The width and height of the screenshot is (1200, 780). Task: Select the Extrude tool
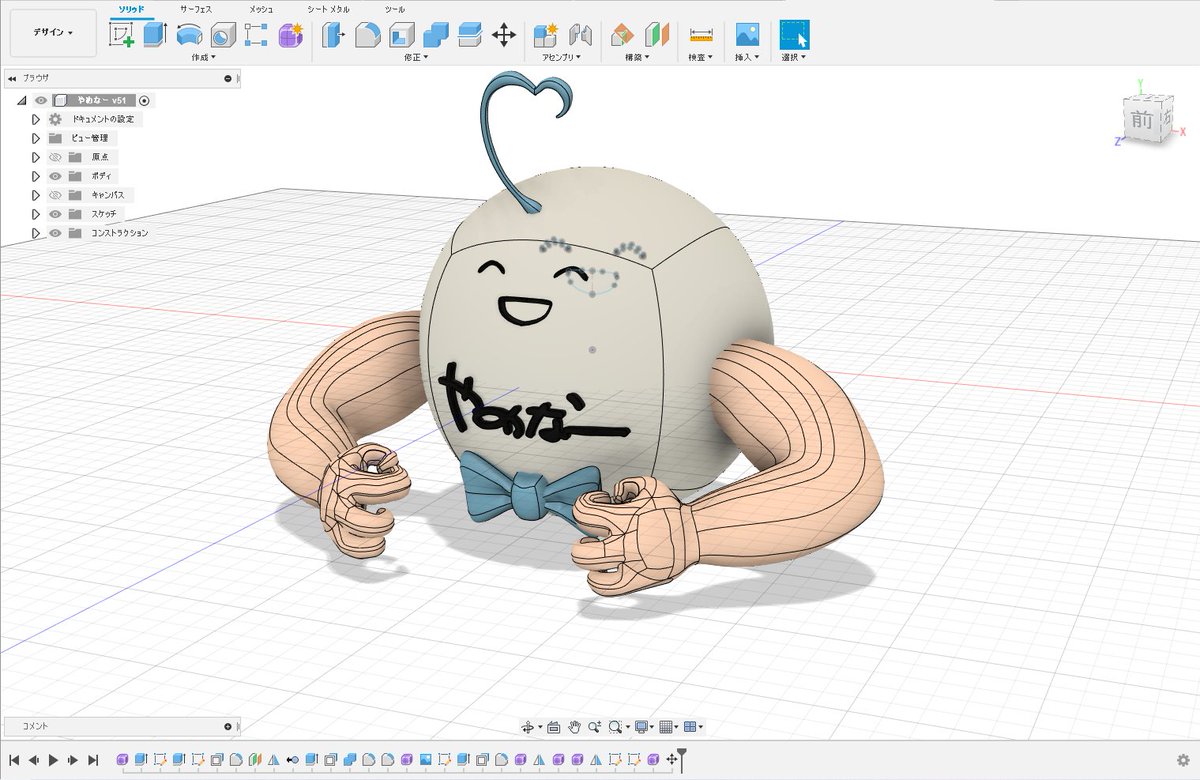154,35
